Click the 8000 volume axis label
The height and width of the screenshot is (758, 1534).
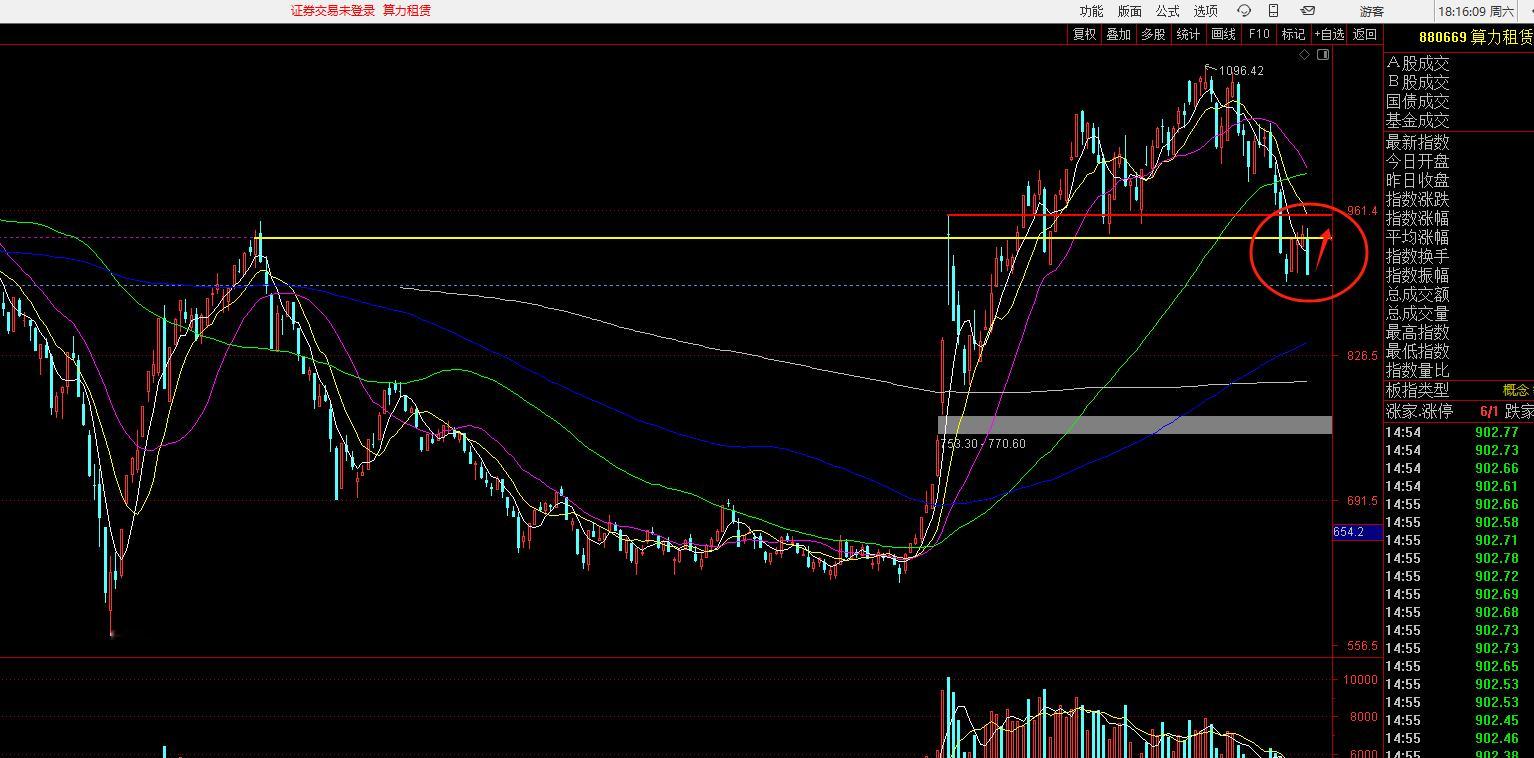point(1363,717)
